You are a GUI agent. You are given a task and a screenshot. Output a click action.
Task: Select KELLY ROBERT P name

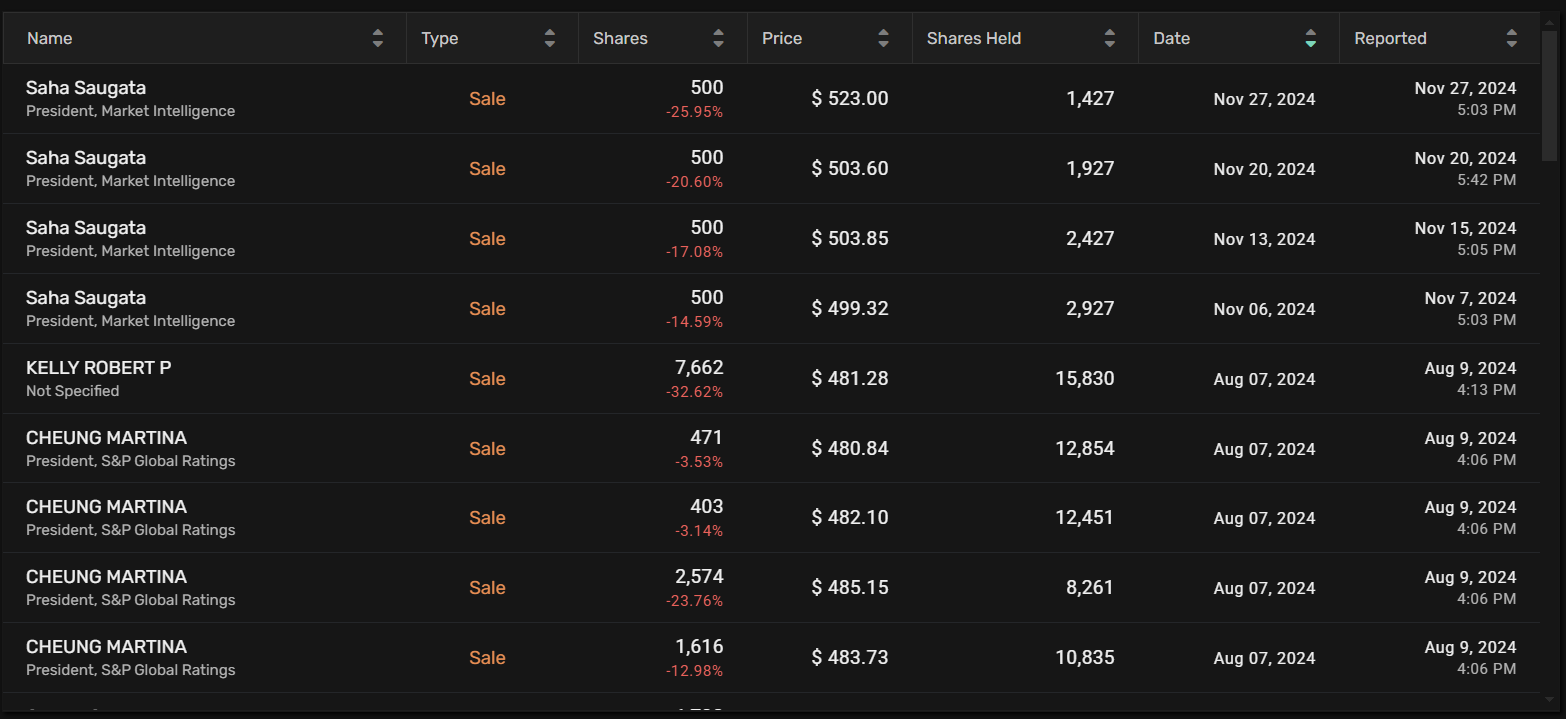[99, 368]
